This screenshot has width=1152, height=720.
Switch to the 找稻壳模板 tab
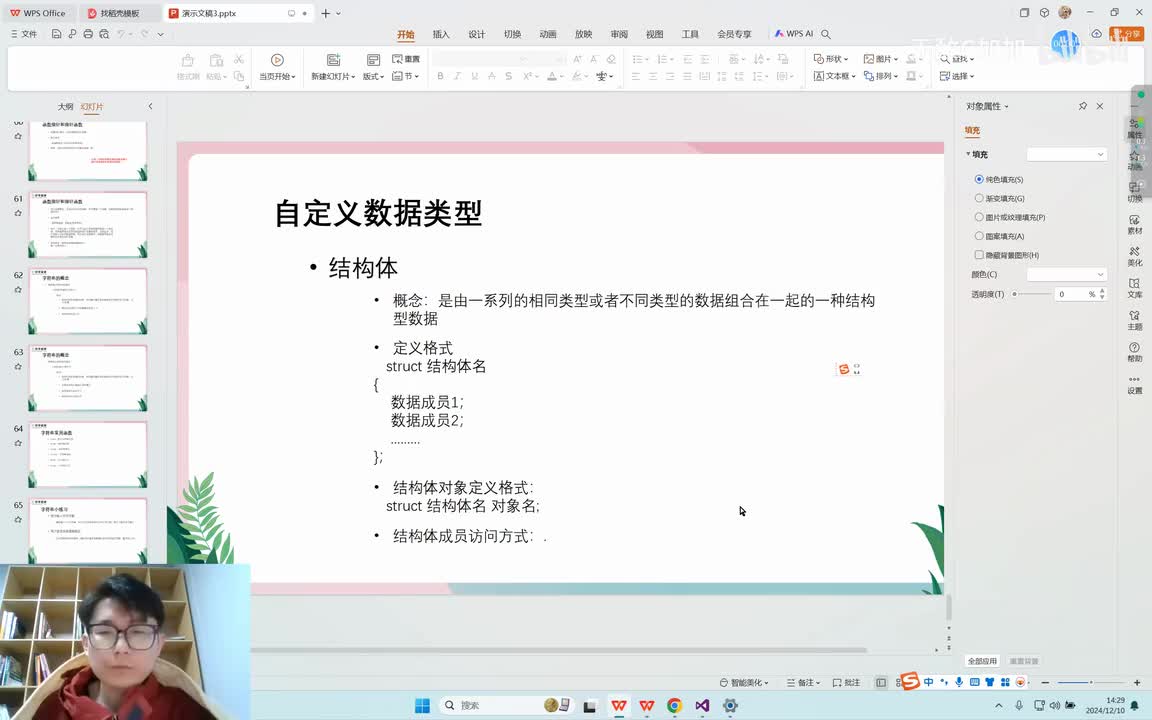coord(120,13)
